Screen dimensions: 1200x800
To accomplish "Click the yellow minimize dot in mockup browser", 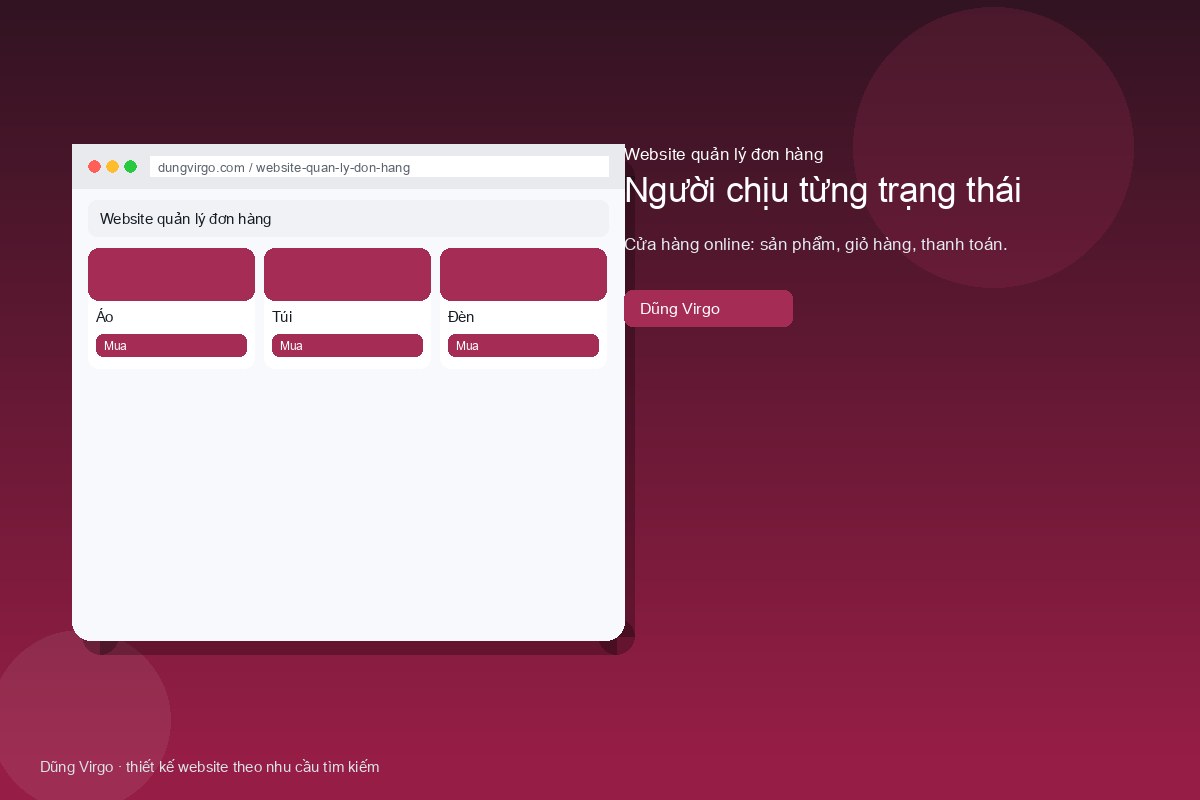I will coord(112,167).
